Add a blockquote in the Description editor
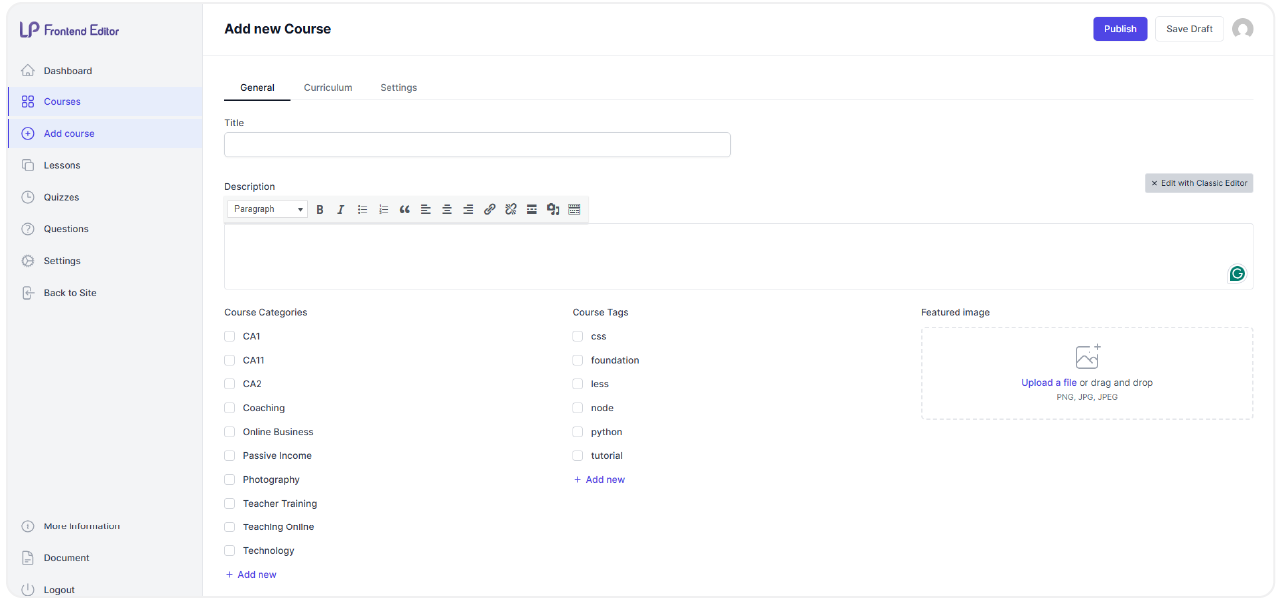Image resolution: width=1281 pixels, height=600 pixels. coord(404,209)
